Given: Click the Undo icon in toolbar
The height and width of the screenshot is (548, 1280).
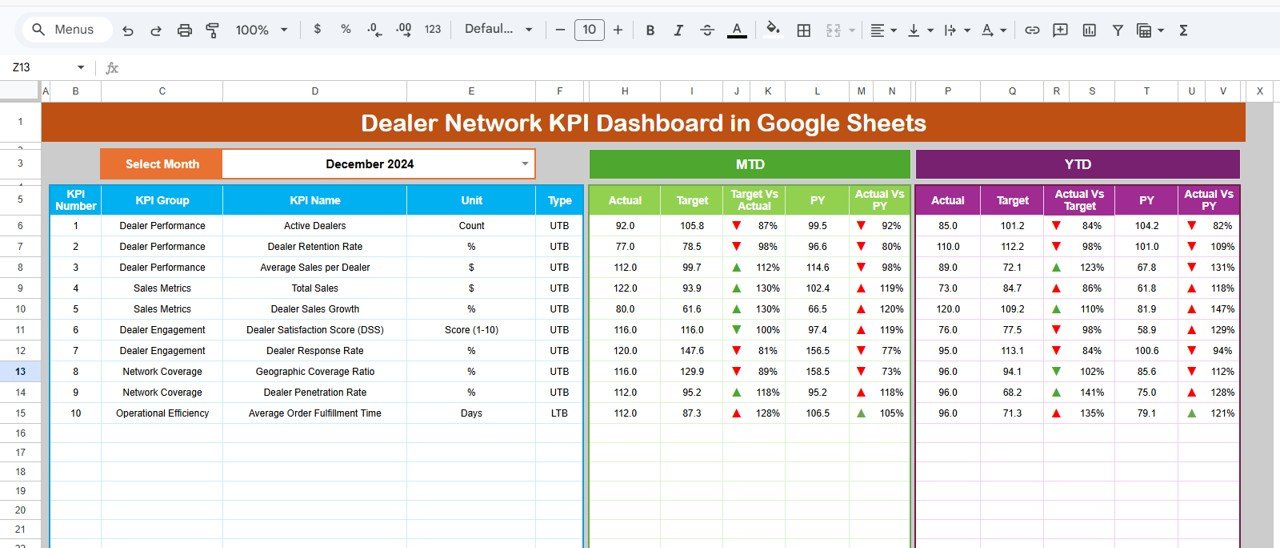Looking at the screenshot, I should click(128, 30).
